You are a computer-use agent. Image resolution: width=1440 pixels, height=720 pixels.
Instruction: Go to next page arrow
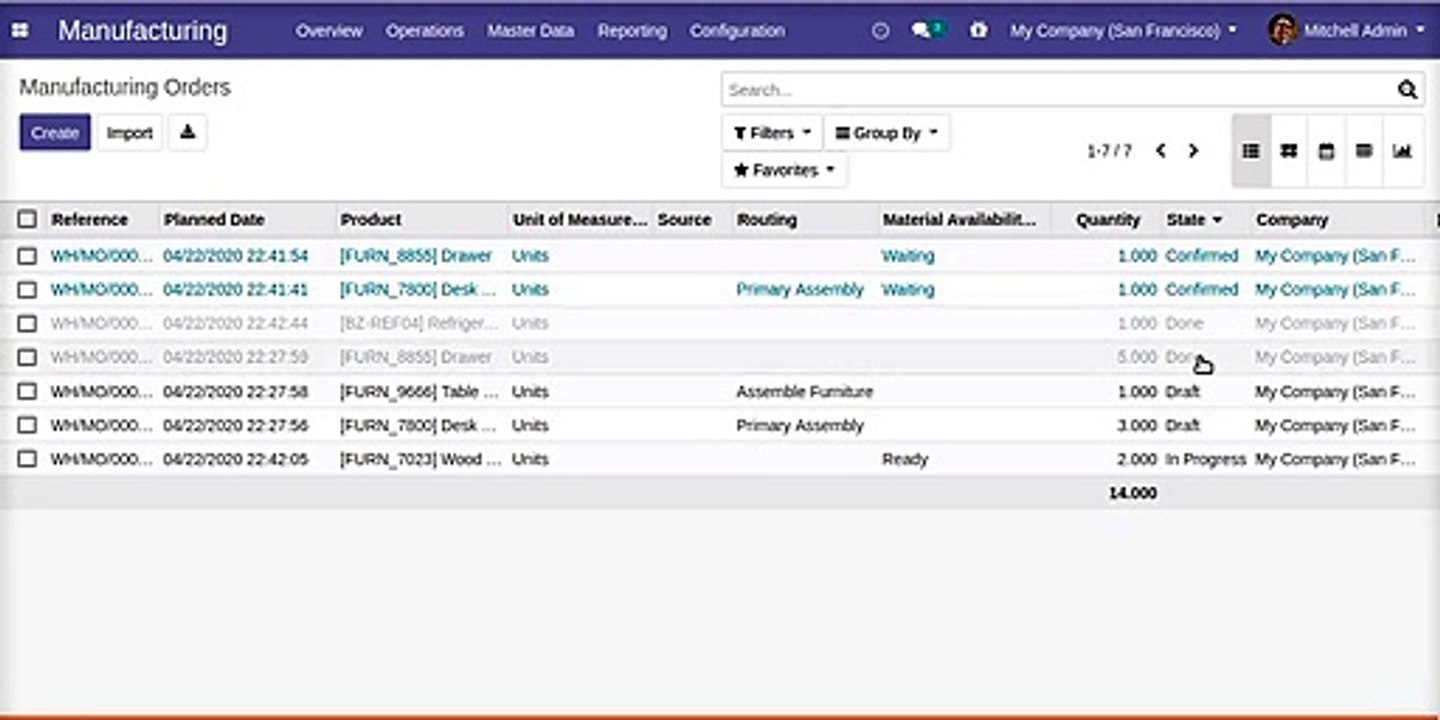pos(1193,151)
